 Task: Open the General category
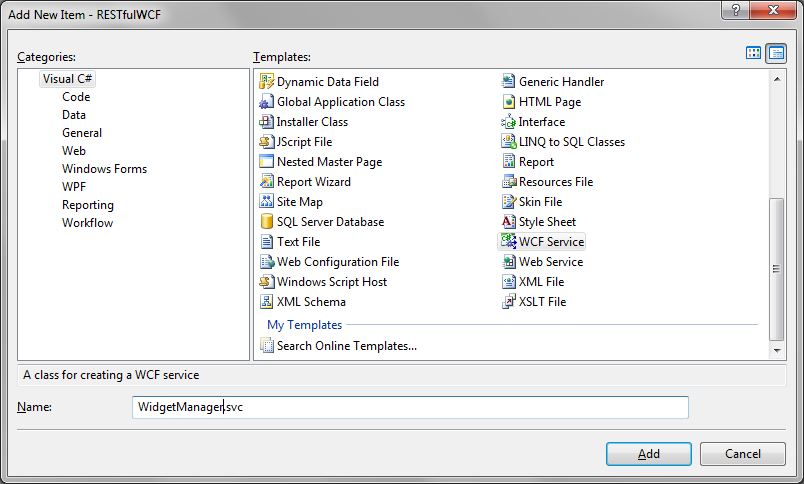tap(82, 133)
